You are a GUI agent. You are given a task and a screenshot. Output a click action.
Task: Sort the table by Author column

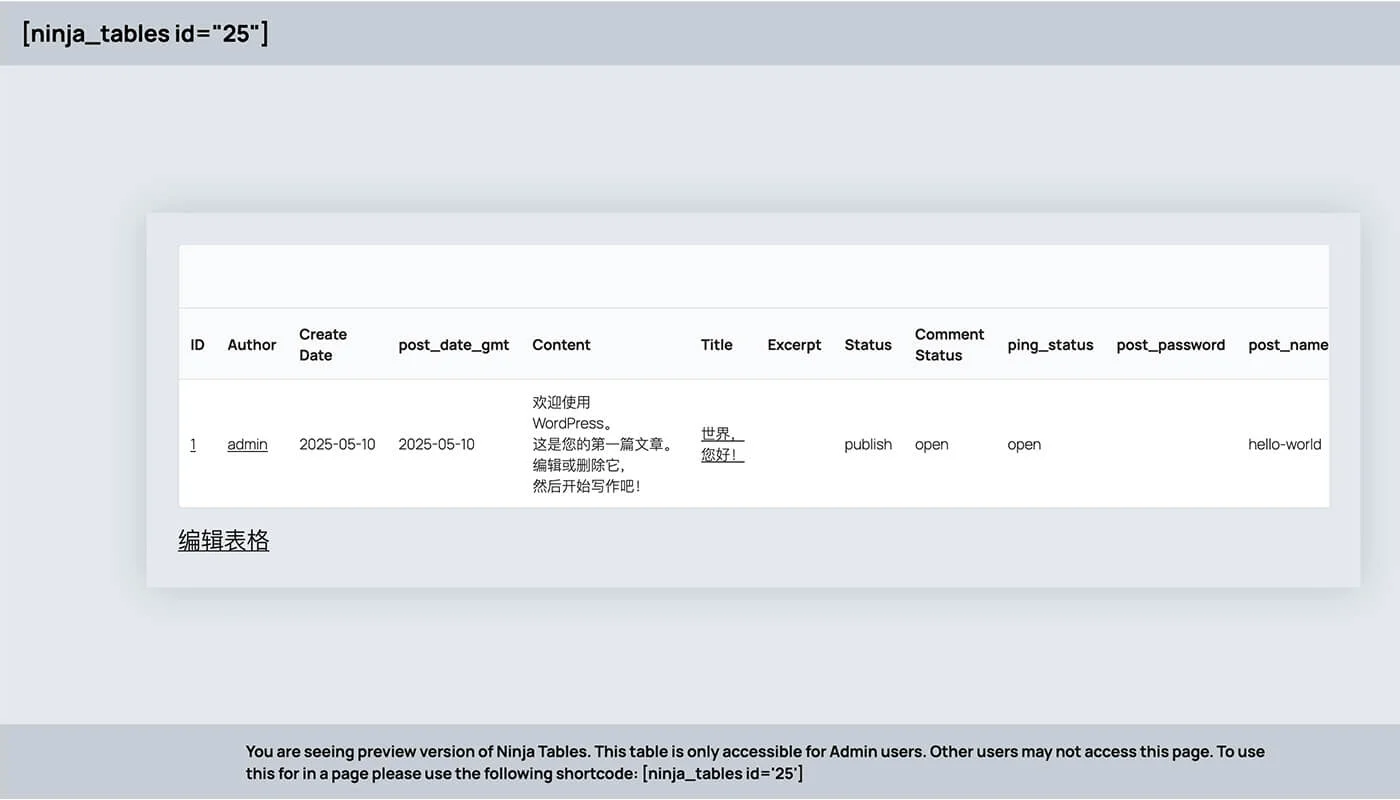(x=251, y=344)
